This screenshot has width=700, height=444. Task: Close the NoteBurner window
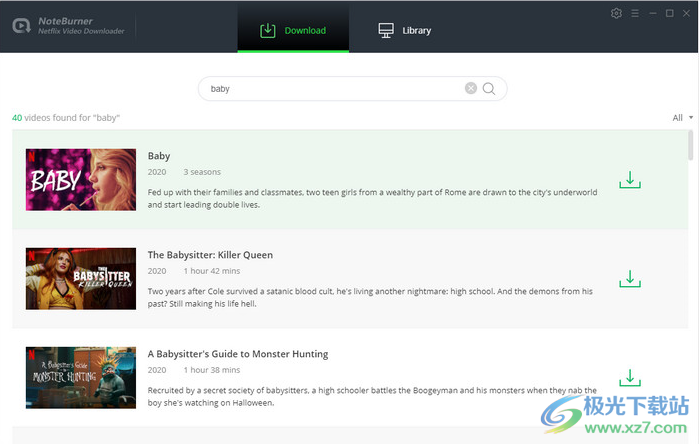coord(686,13)
